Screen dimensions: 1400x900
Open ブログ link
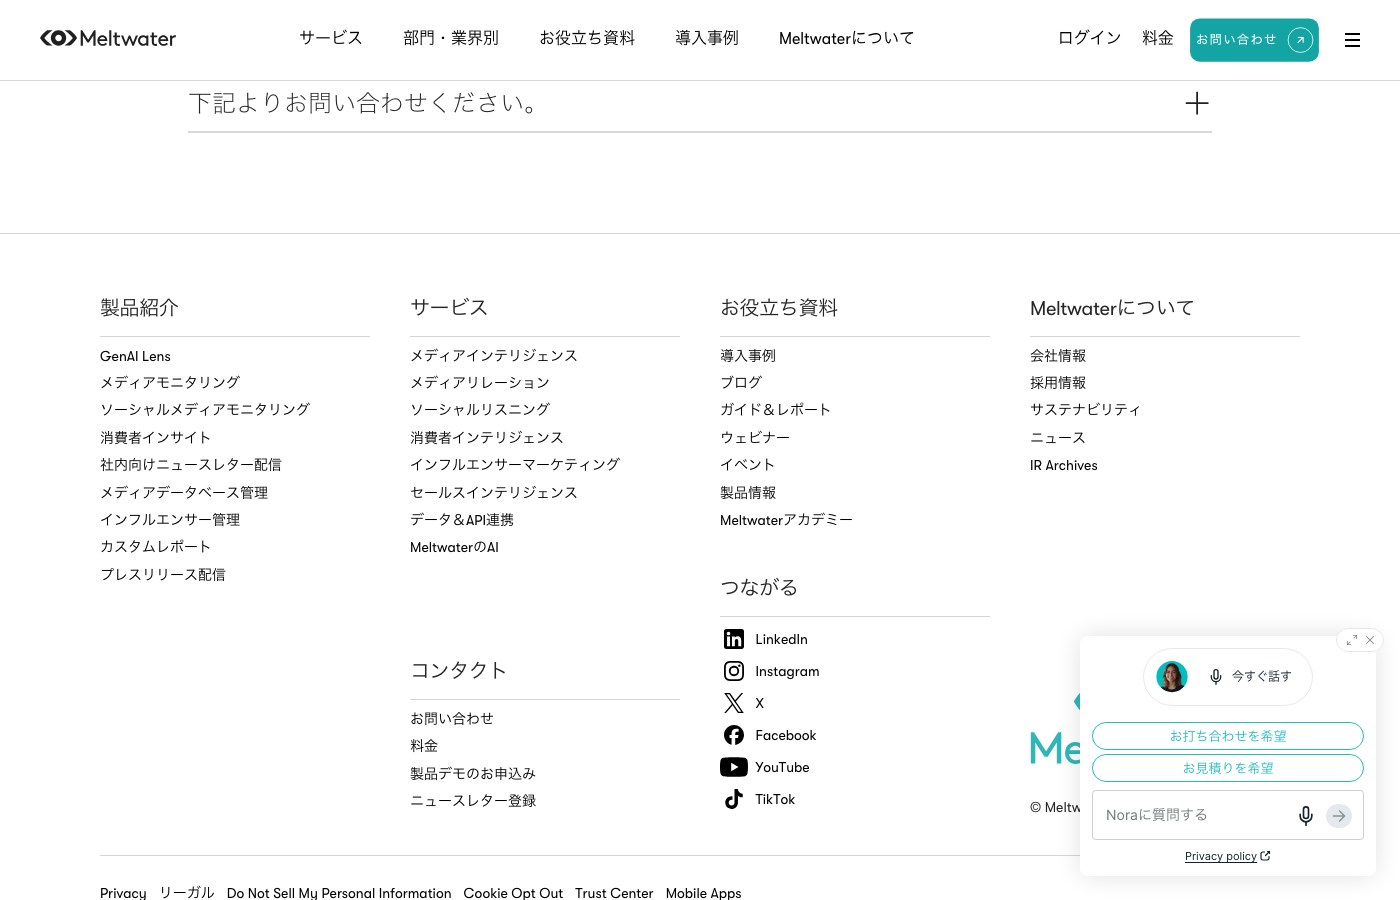click(x=741, y=383)
